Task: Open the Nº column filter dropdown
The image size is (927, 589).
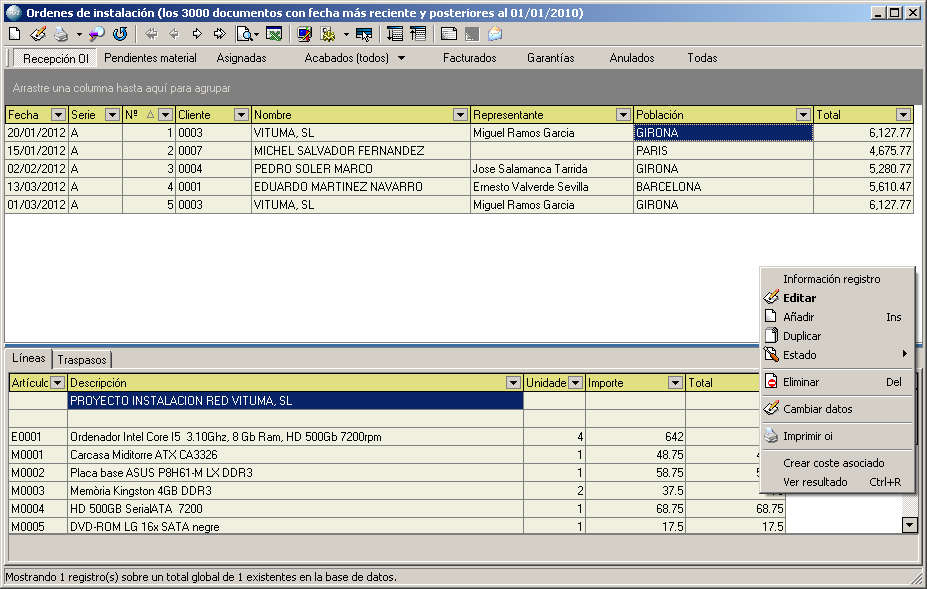Action: [166, 115]
